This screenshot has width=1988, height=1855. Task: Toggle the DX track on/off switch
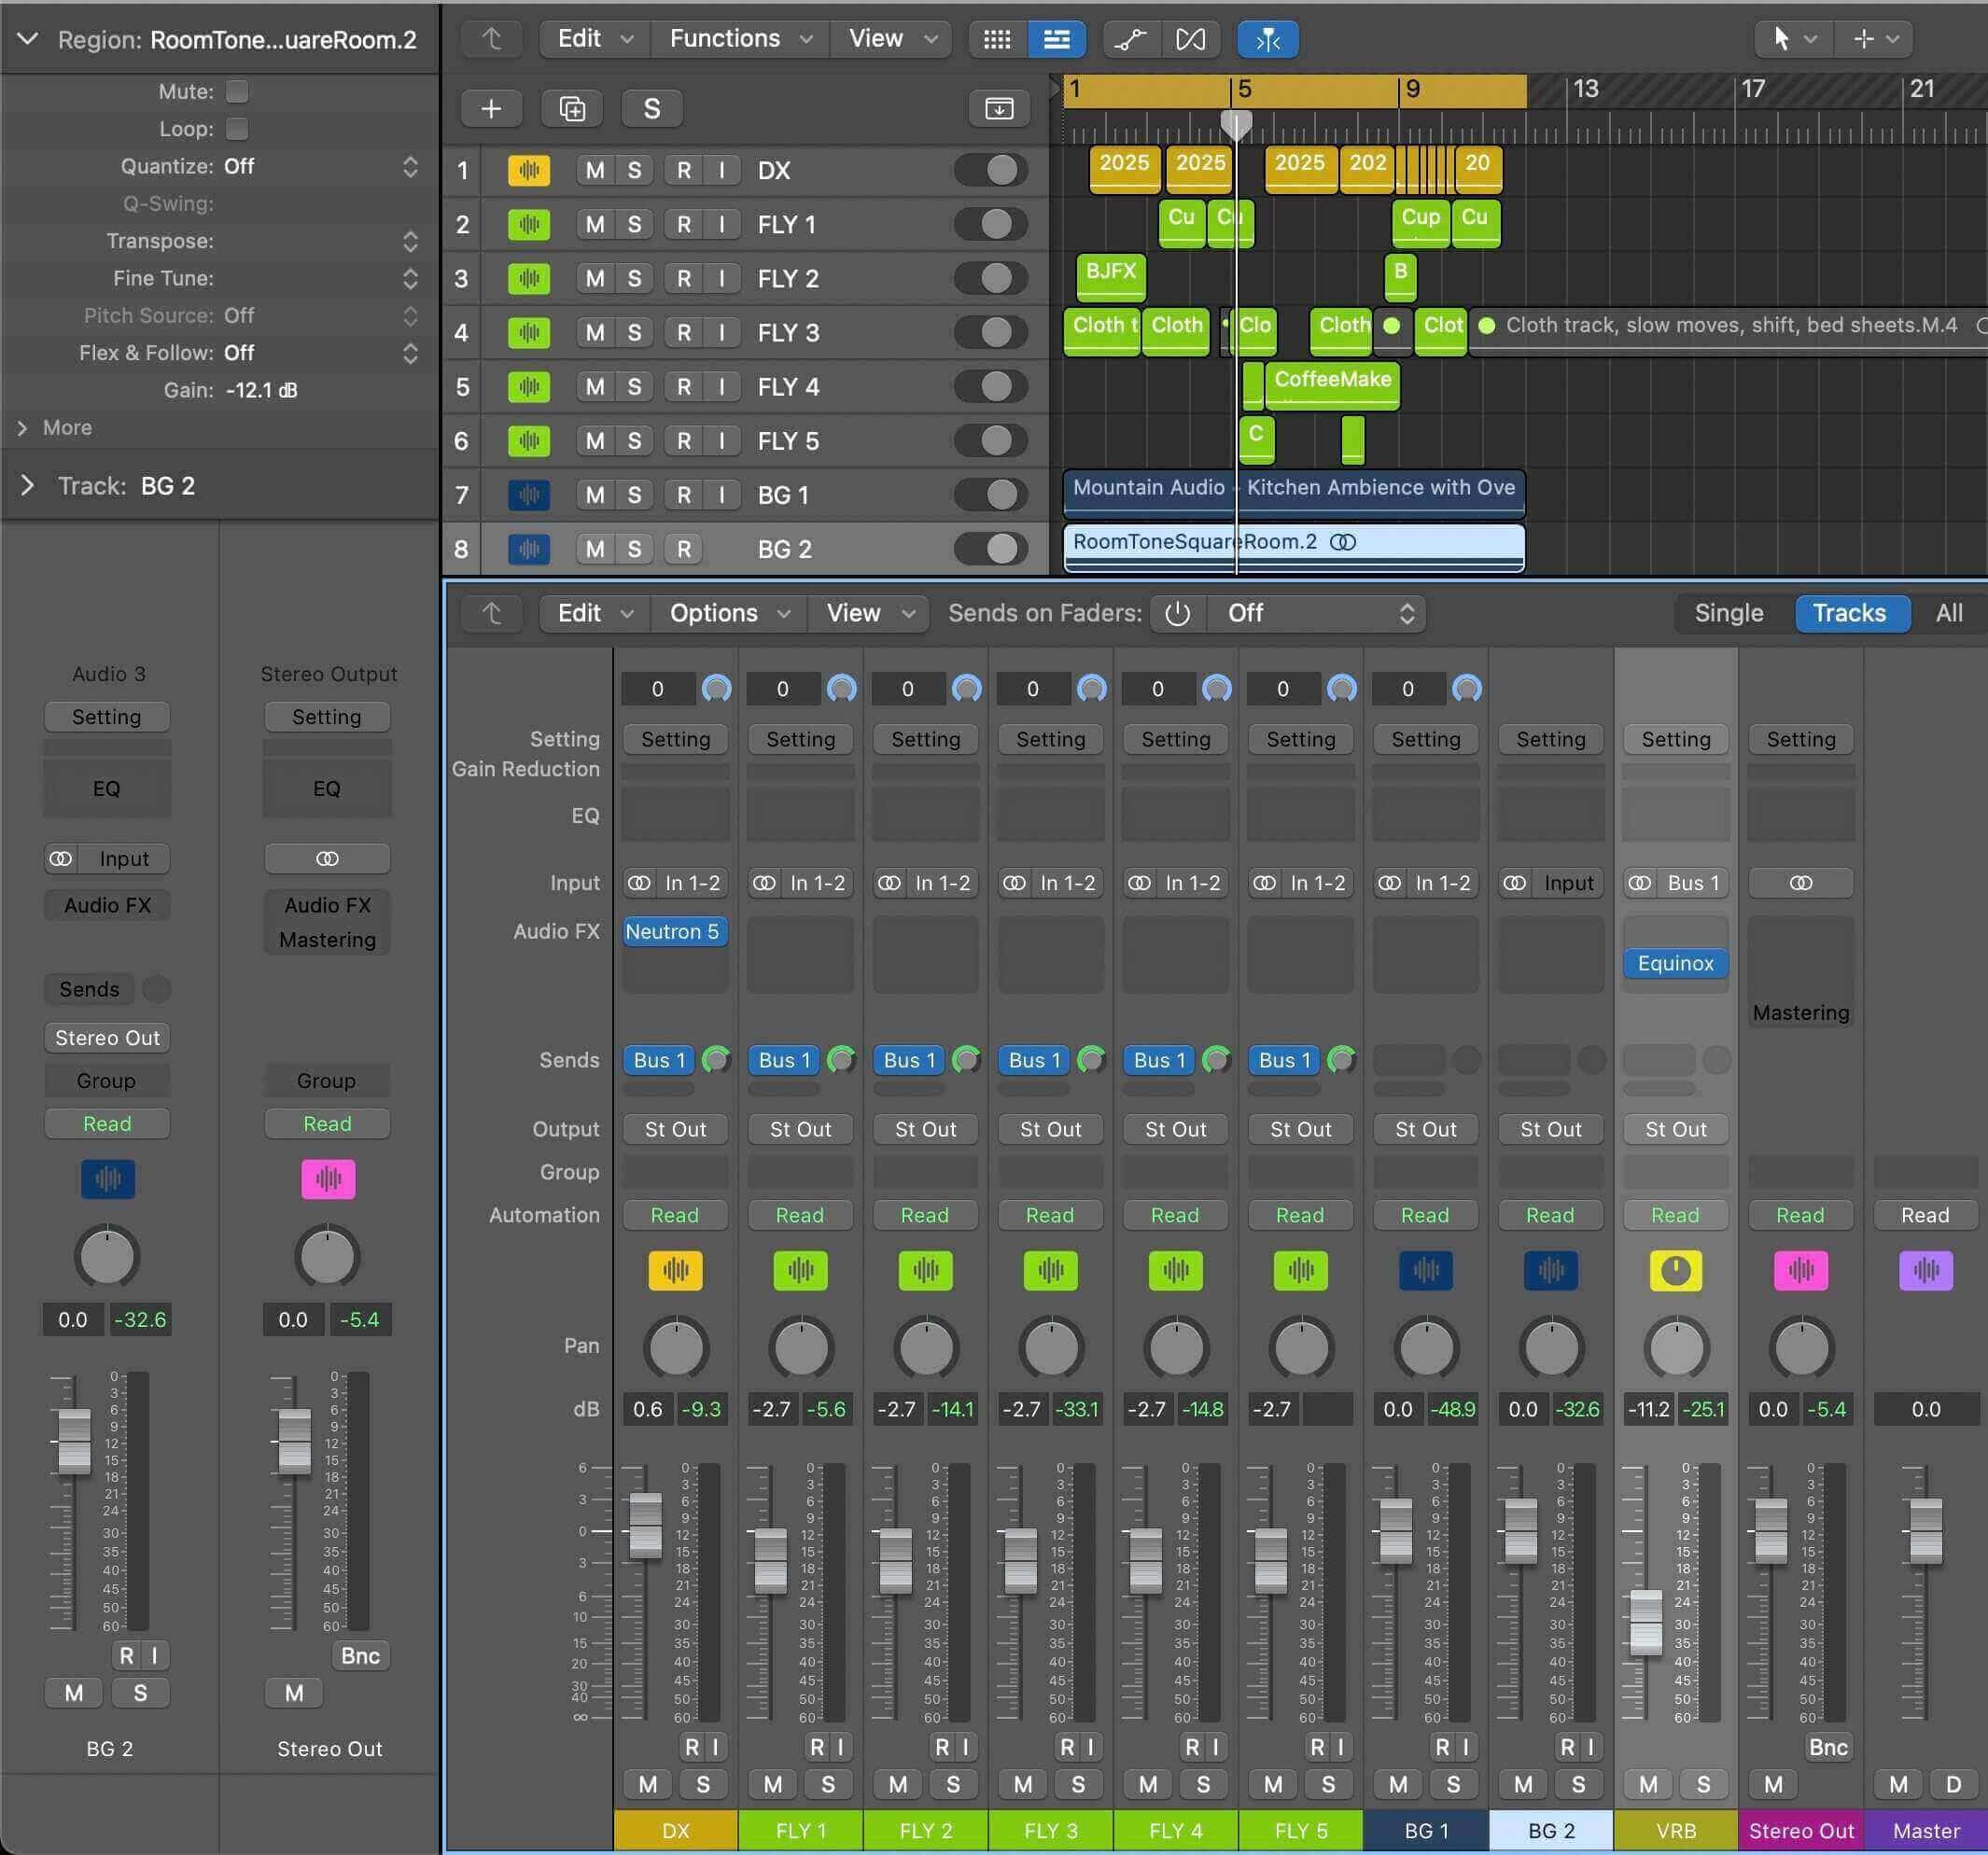click(x=991, y=170)
